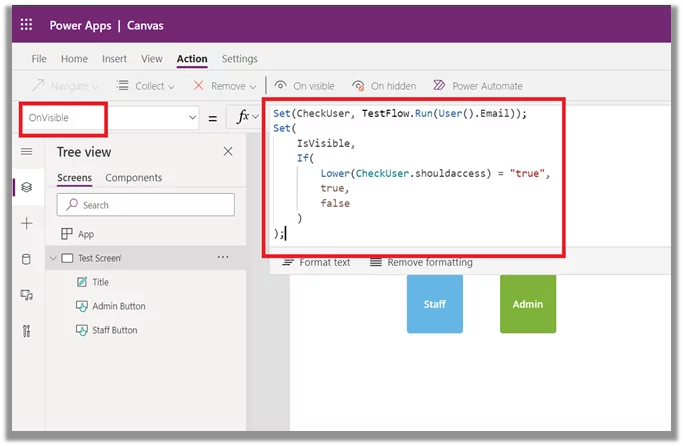Click the On visible button
The image size is (683, 446).
coord(304,86)
